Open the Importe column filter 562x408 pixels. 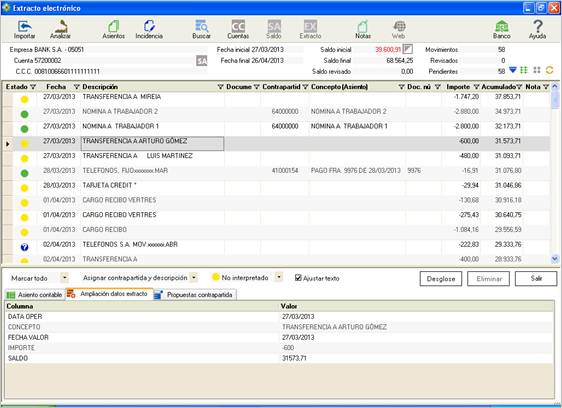pos(476,87)
